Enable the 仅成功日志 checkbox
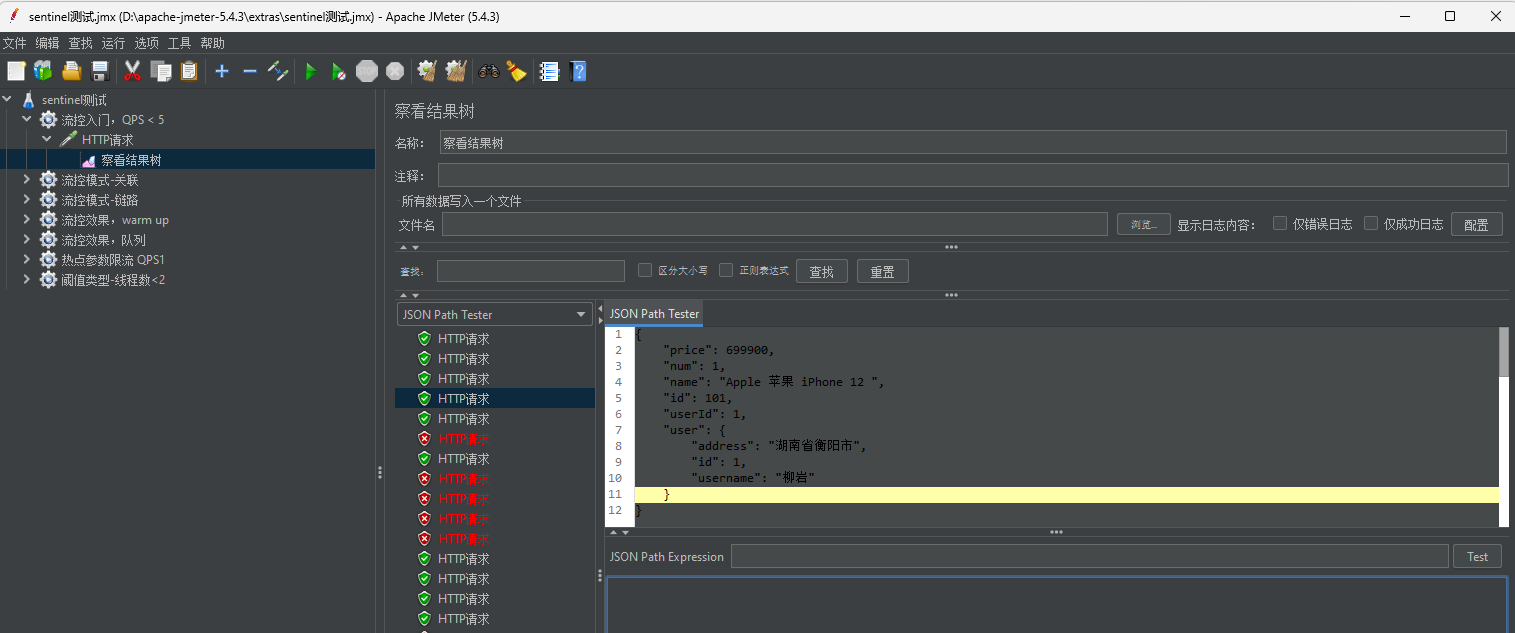 [1371, 223]
